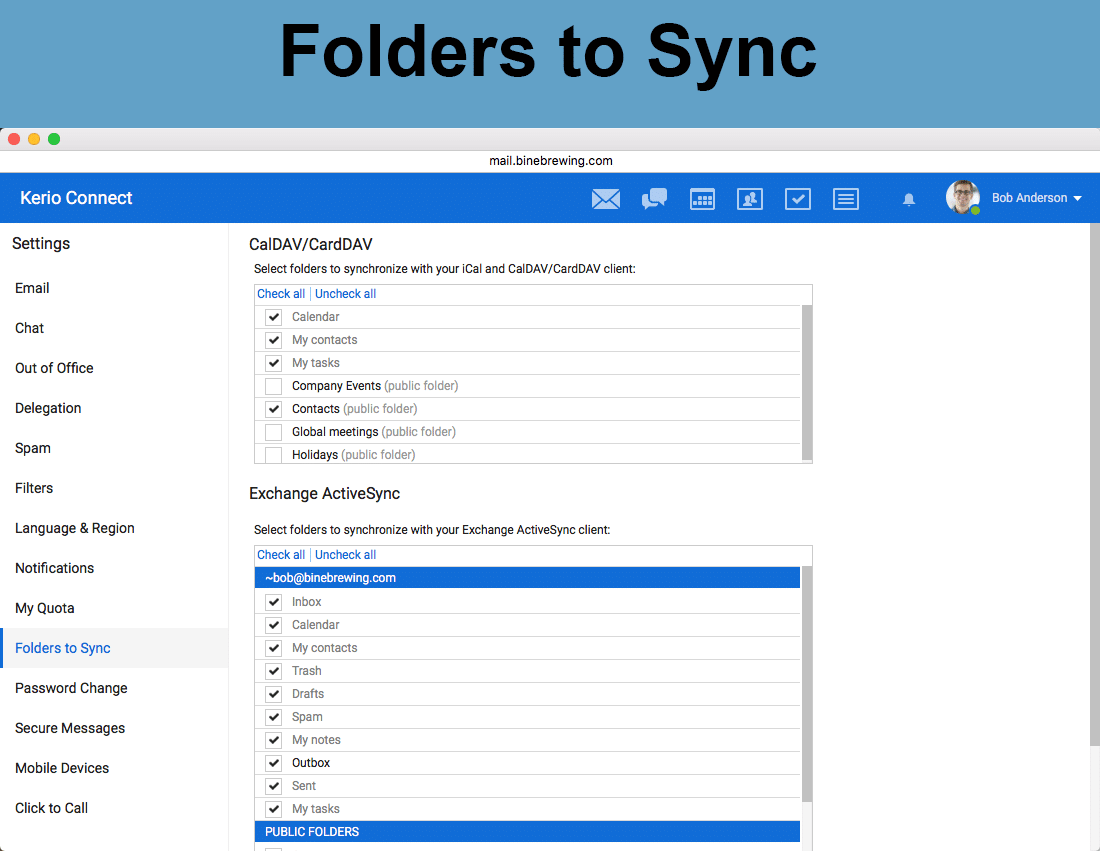The width and height of the screenshot is (1100, 851).
Task: Click the CalDAV folder list scrollbar
Action: pos(807,382)
